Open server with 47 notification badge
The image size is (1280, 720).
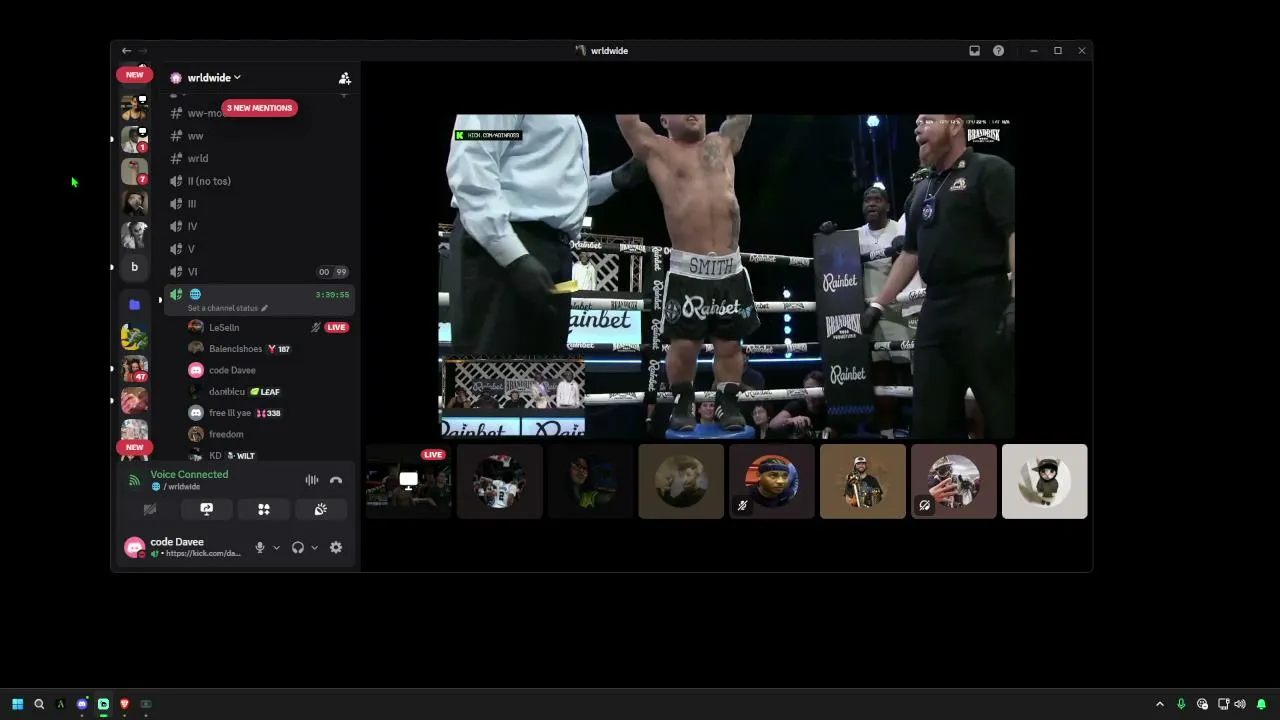(134, 368)
